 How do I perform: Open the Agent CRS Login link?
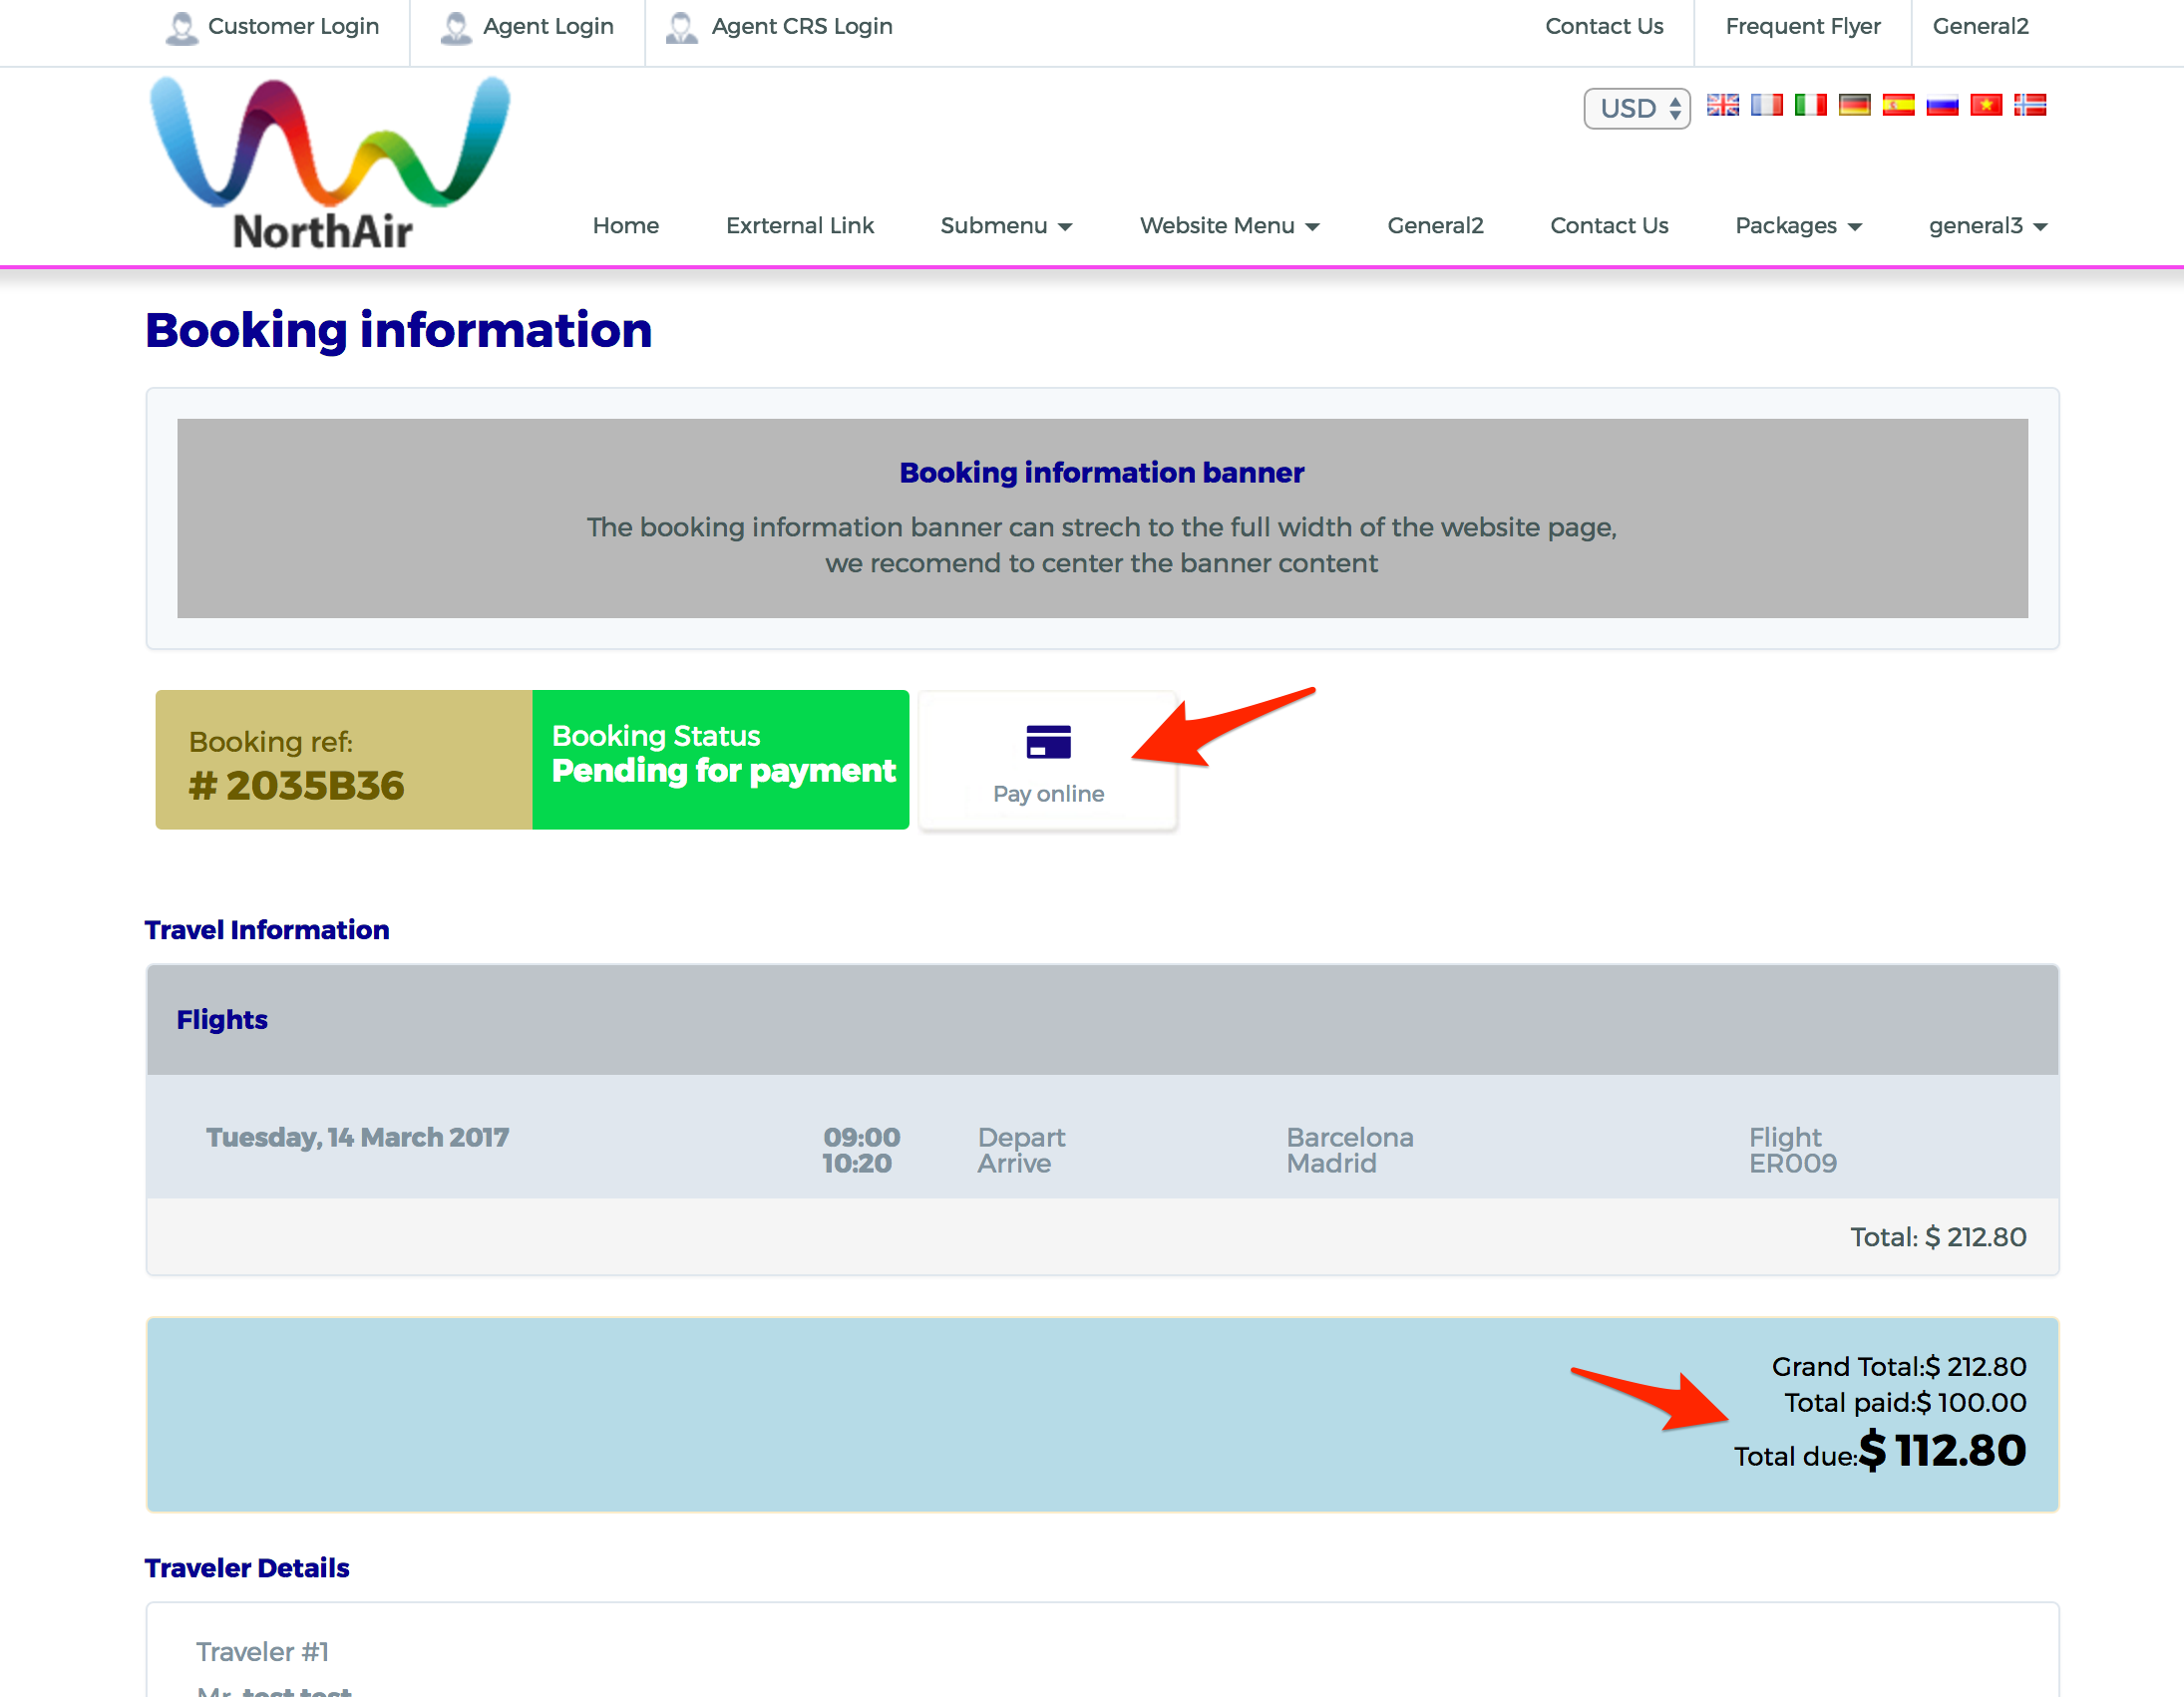(779, 27)
